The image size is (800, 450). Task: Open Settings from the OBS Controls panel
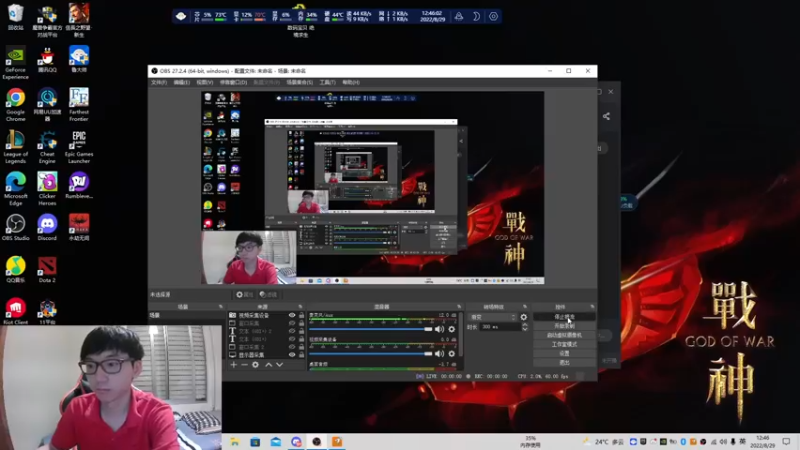(564, 353)
